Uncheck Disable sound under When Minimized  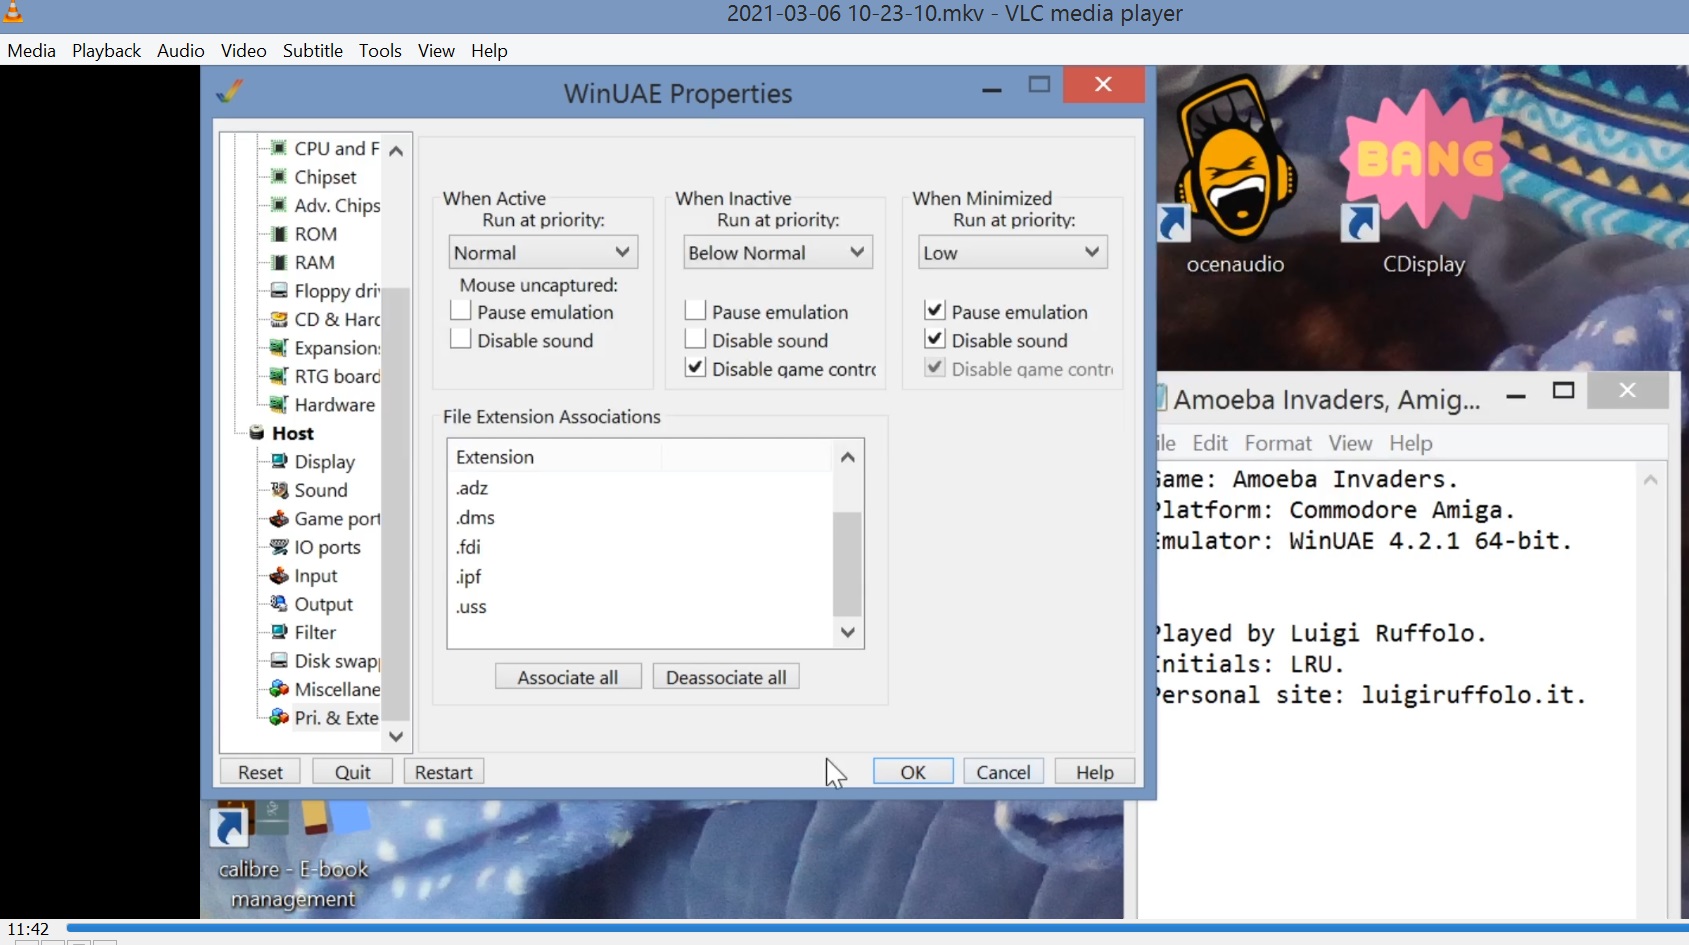click(935, 339)
